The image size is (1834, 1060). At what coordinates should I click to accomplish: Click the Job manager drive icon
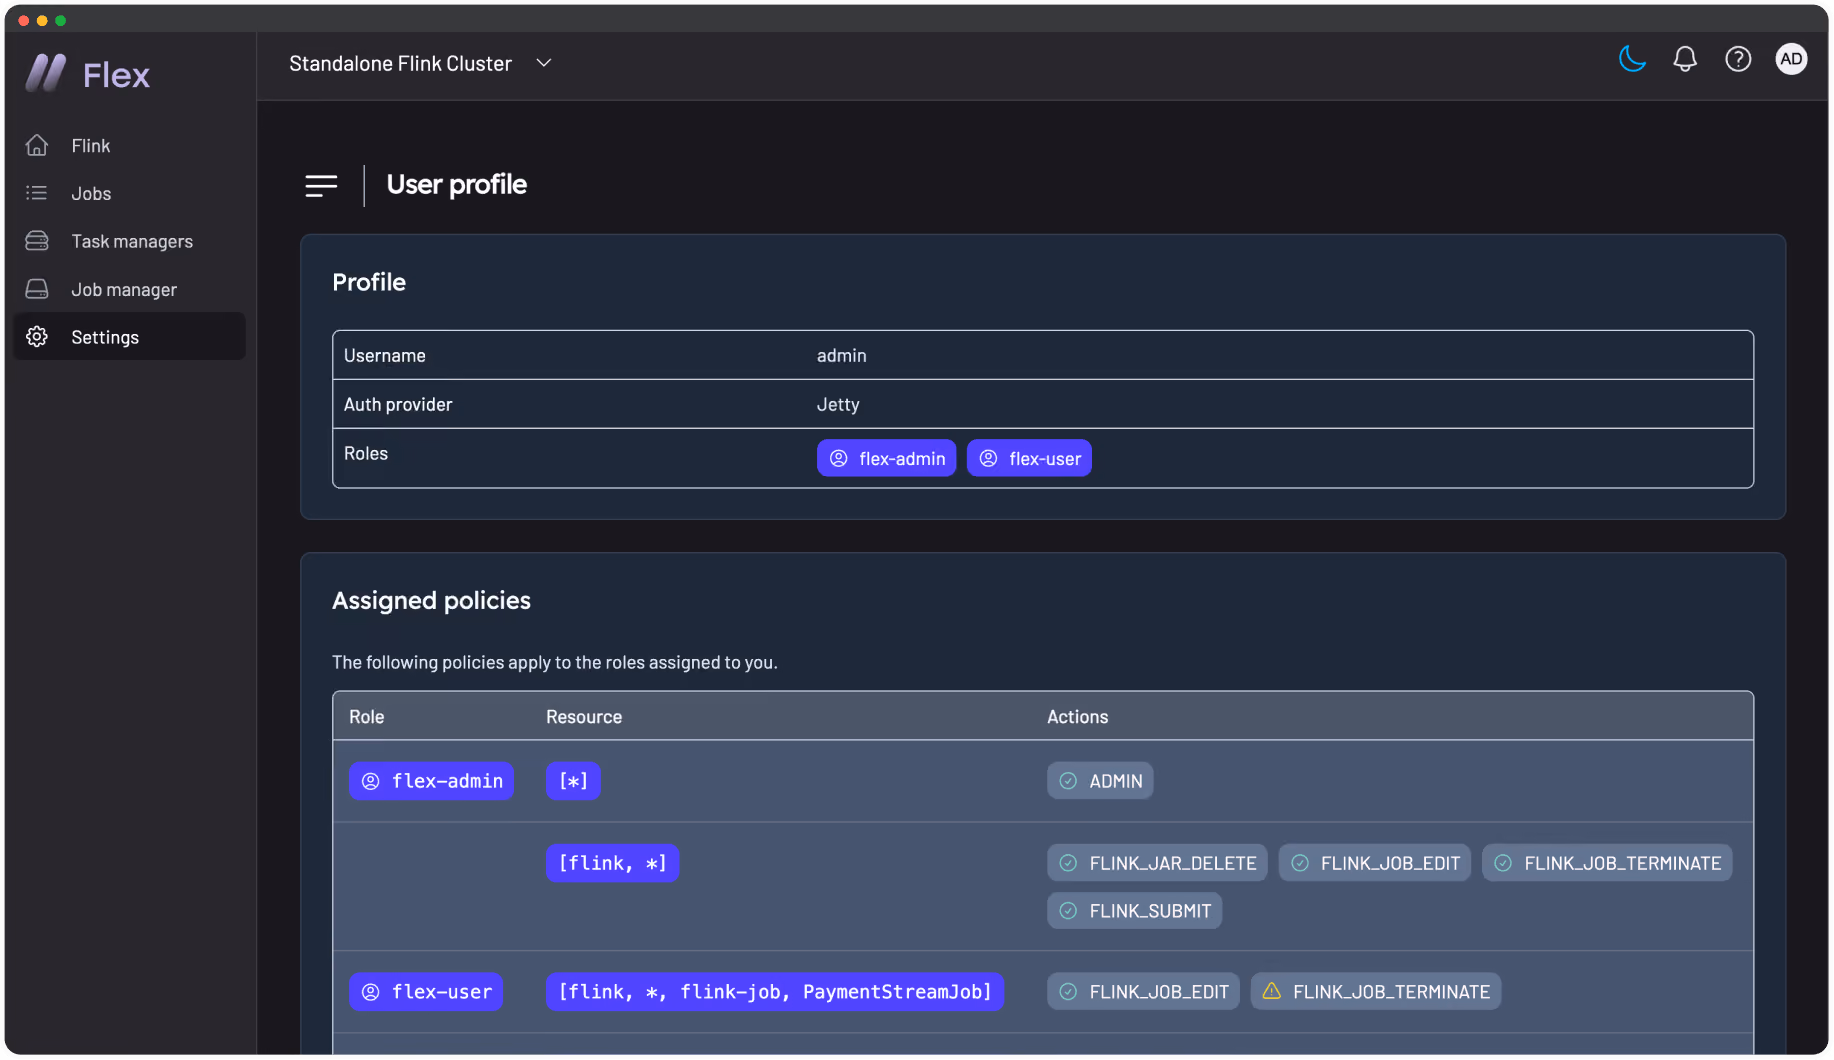[37, 289]
